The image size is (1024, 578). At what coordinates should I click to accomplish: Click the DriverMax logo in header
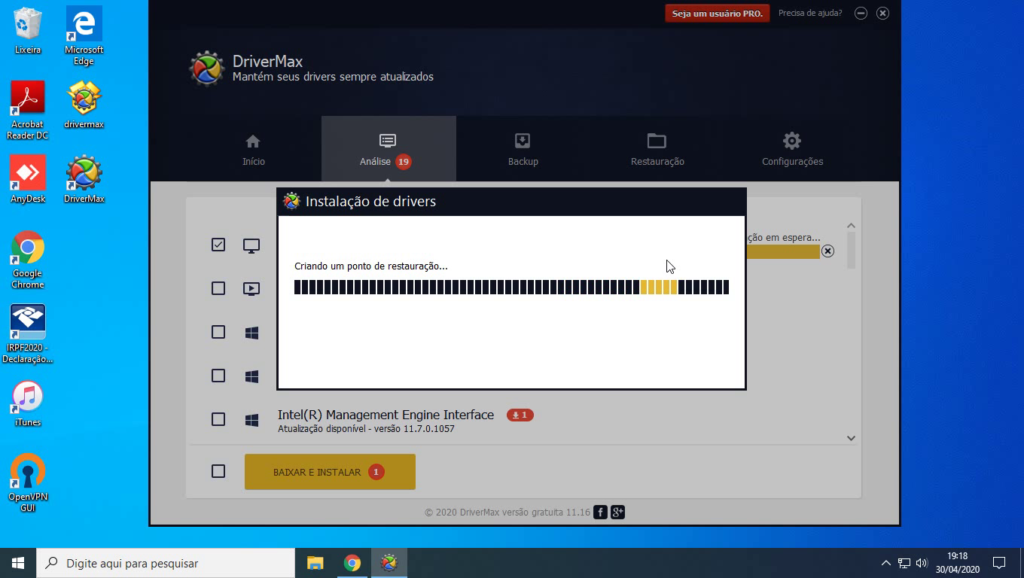pos(206,69)
